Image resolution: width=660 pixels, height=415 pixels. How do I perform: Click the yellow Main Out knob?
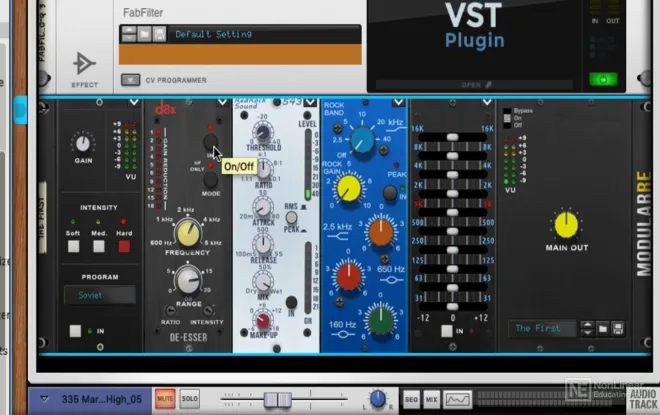pos(567,225)
